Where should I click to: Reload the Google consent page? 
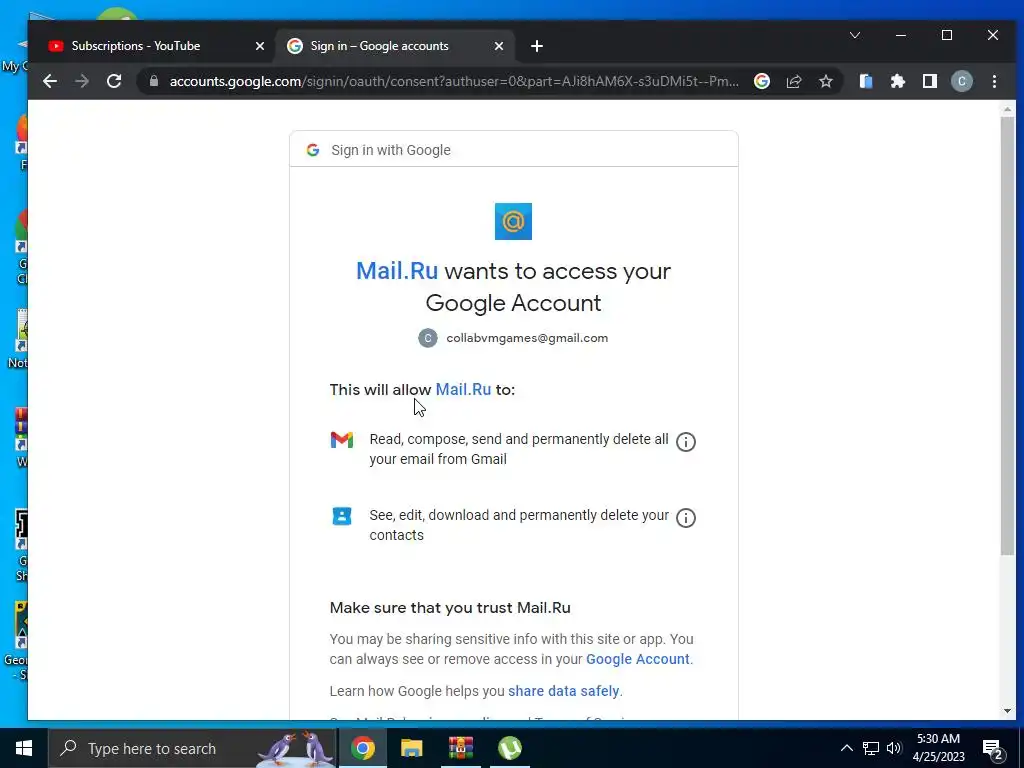coord(114,81)
